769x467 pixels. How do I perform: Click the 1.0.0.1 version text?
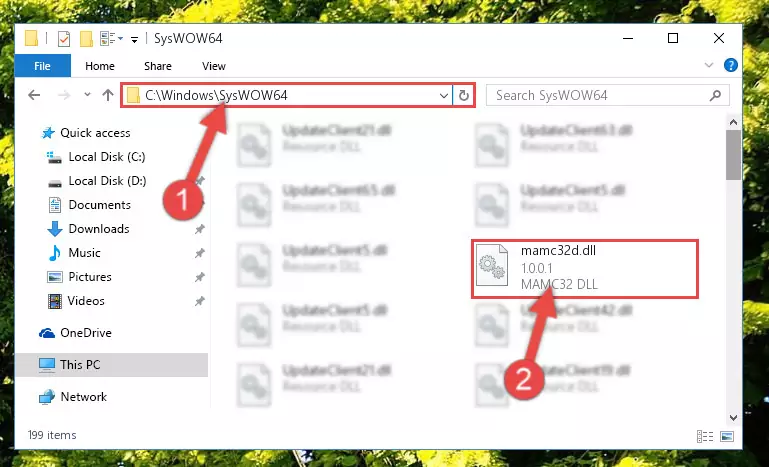pyautogui.click(x=537, y=268)
